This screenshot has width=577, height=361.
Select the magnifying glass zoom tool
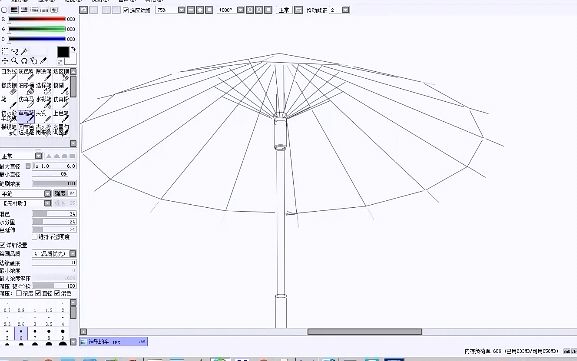click(x=14, y=60)
